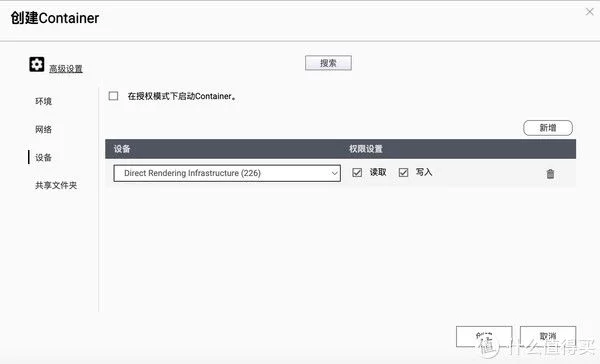Switch to the 环境 tab
Image resolution: width=600 pixels, height=364 pixels.
tap(44, 101)
